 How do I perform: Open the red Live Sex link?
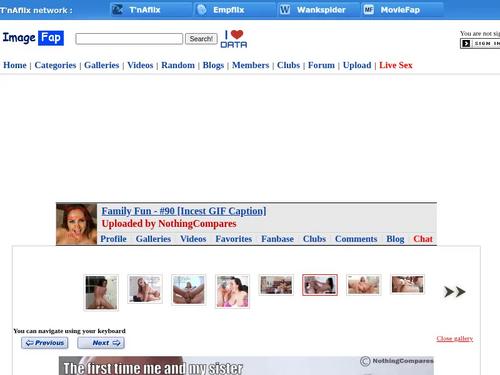pos(396,65)
